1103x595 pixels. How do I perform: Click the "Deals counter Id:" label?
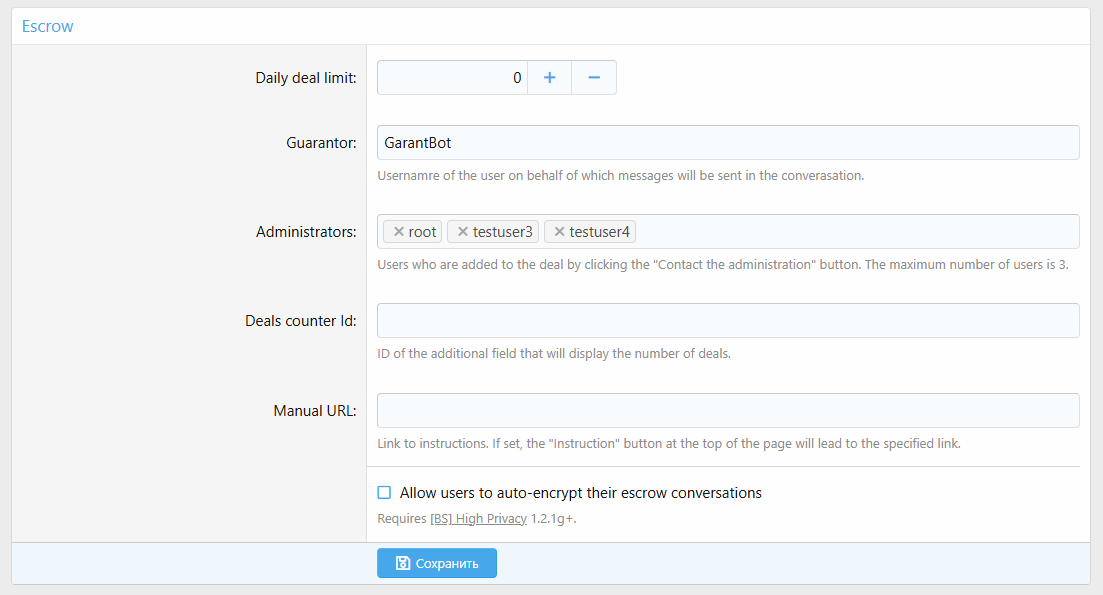(300, 322)
